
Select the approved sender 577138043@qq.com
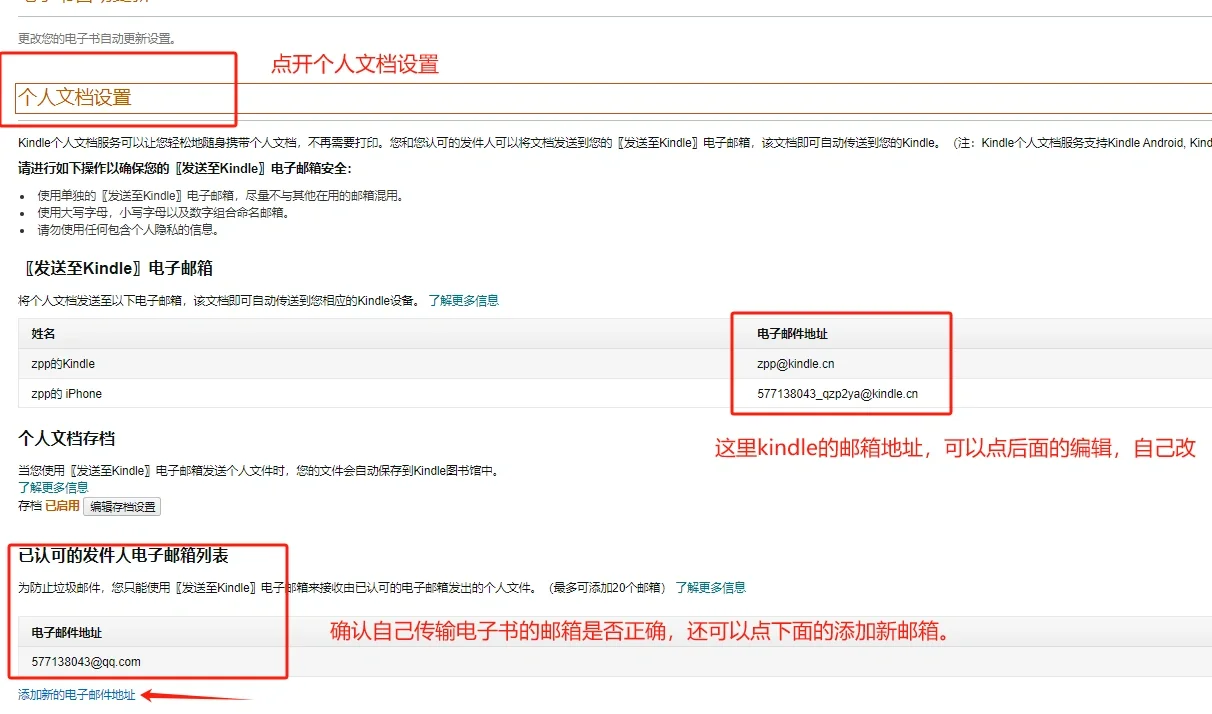pos(86,662)
